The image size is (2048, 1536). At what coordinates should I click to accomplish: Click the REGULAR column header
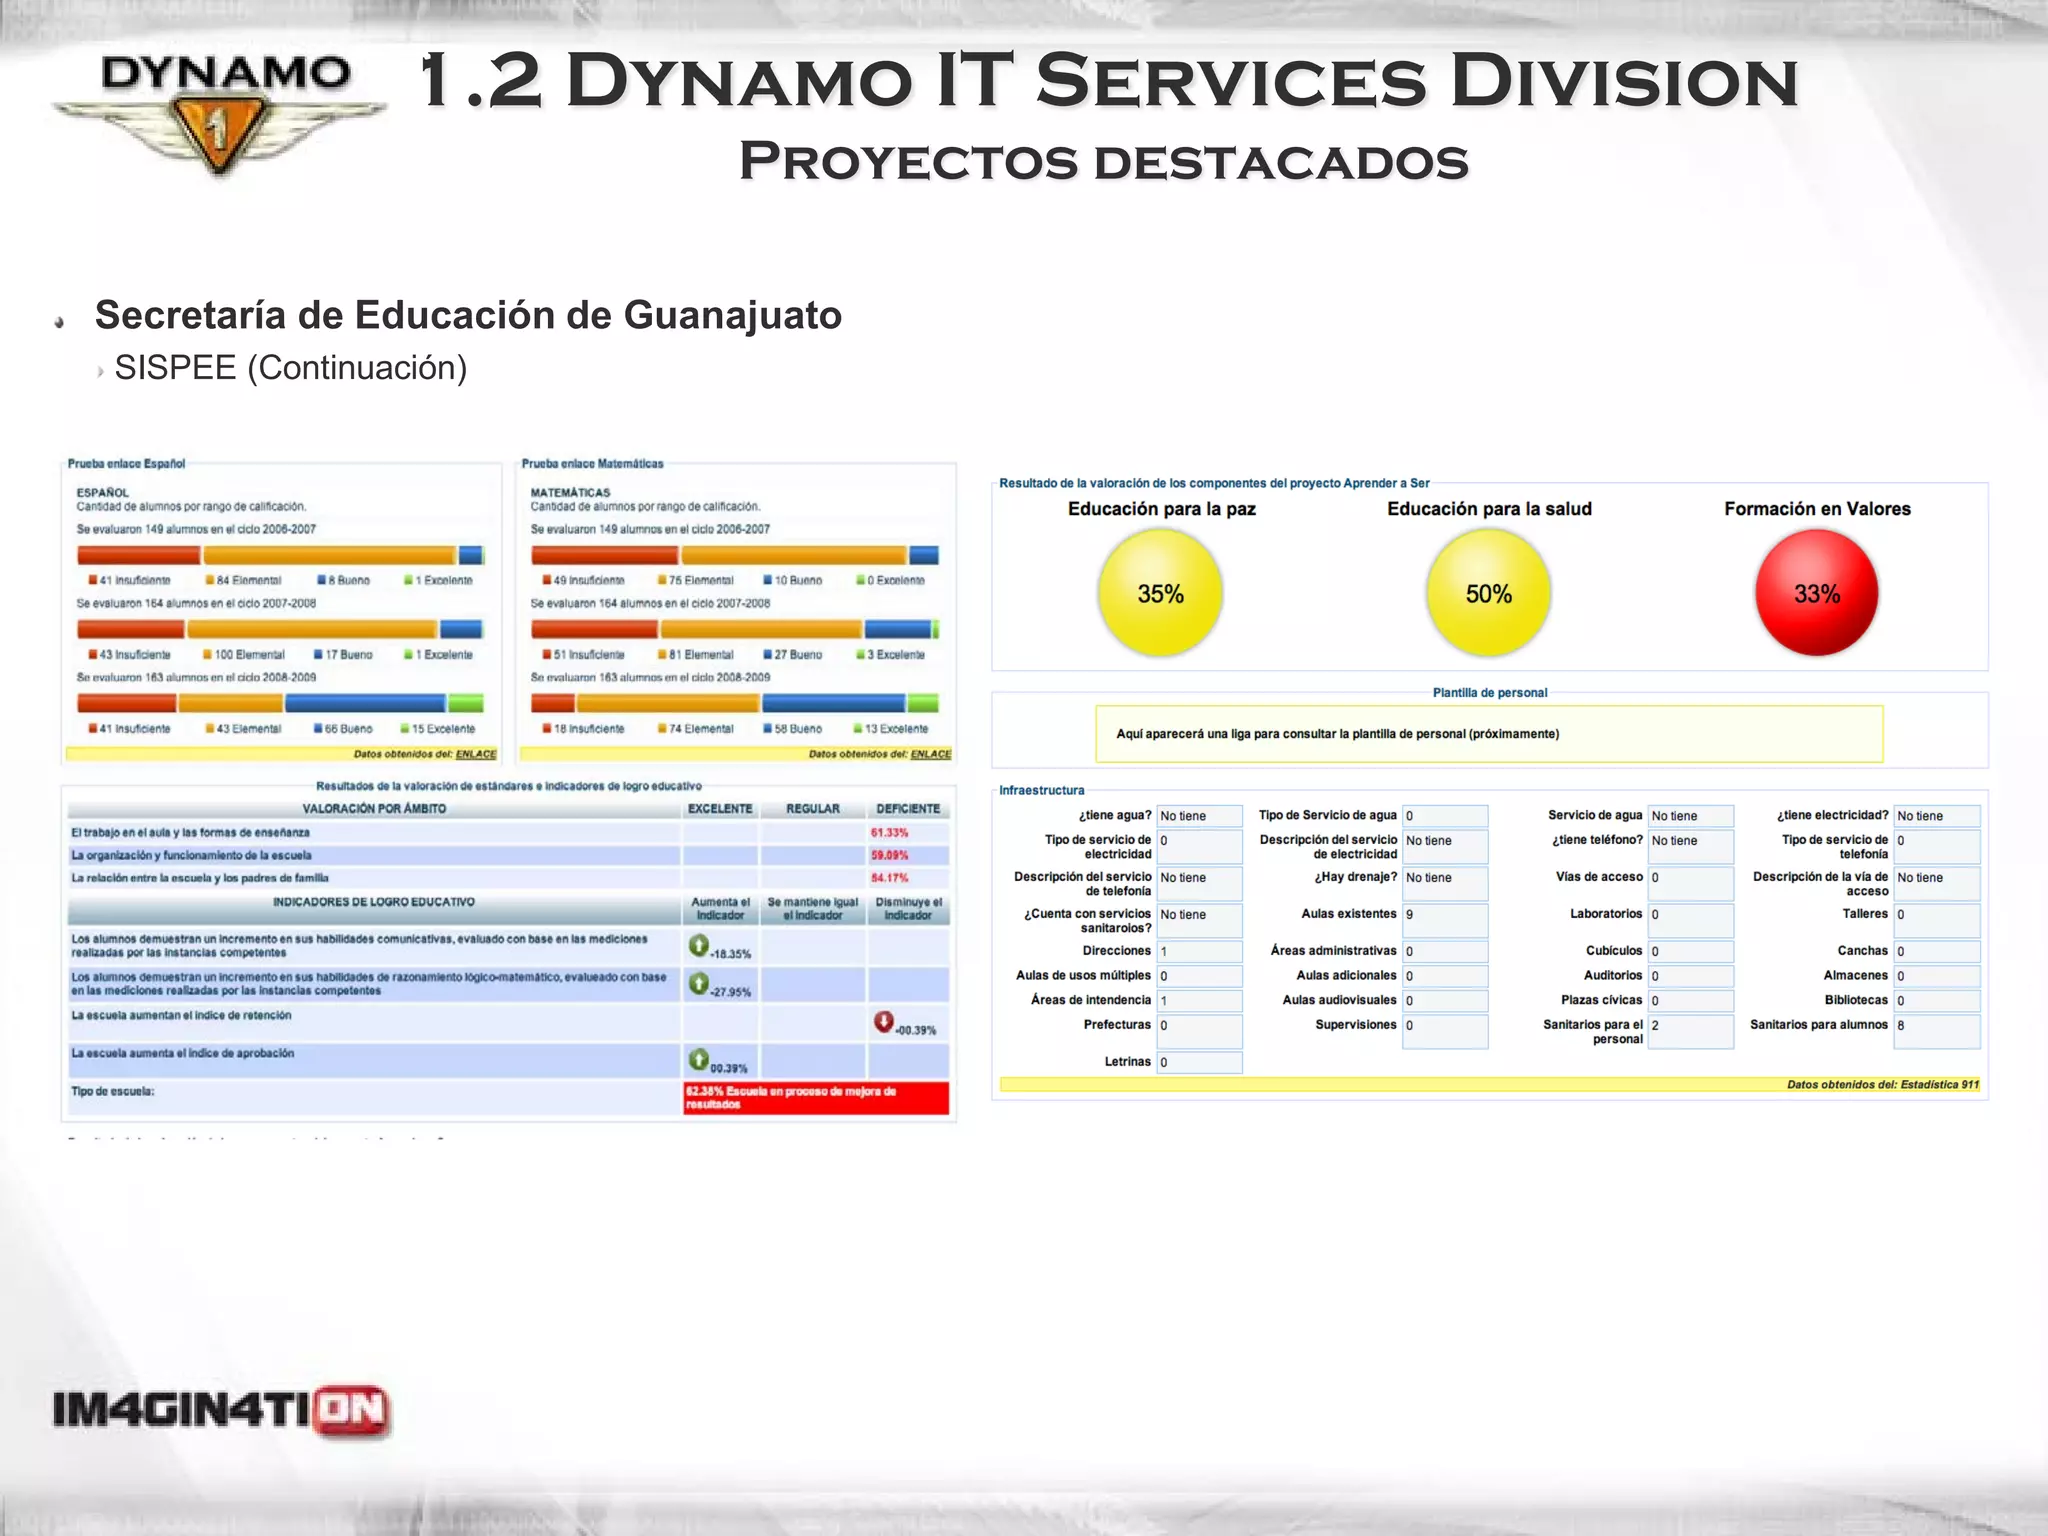(813, 809)
